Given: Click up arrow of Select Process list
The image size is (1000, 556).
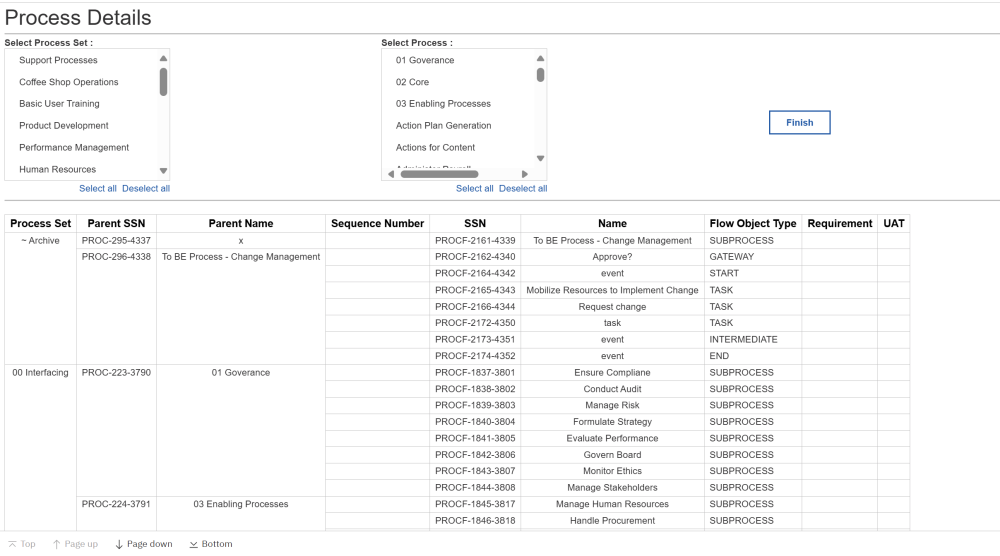Looking at the screenshot, I should (540, 59).
